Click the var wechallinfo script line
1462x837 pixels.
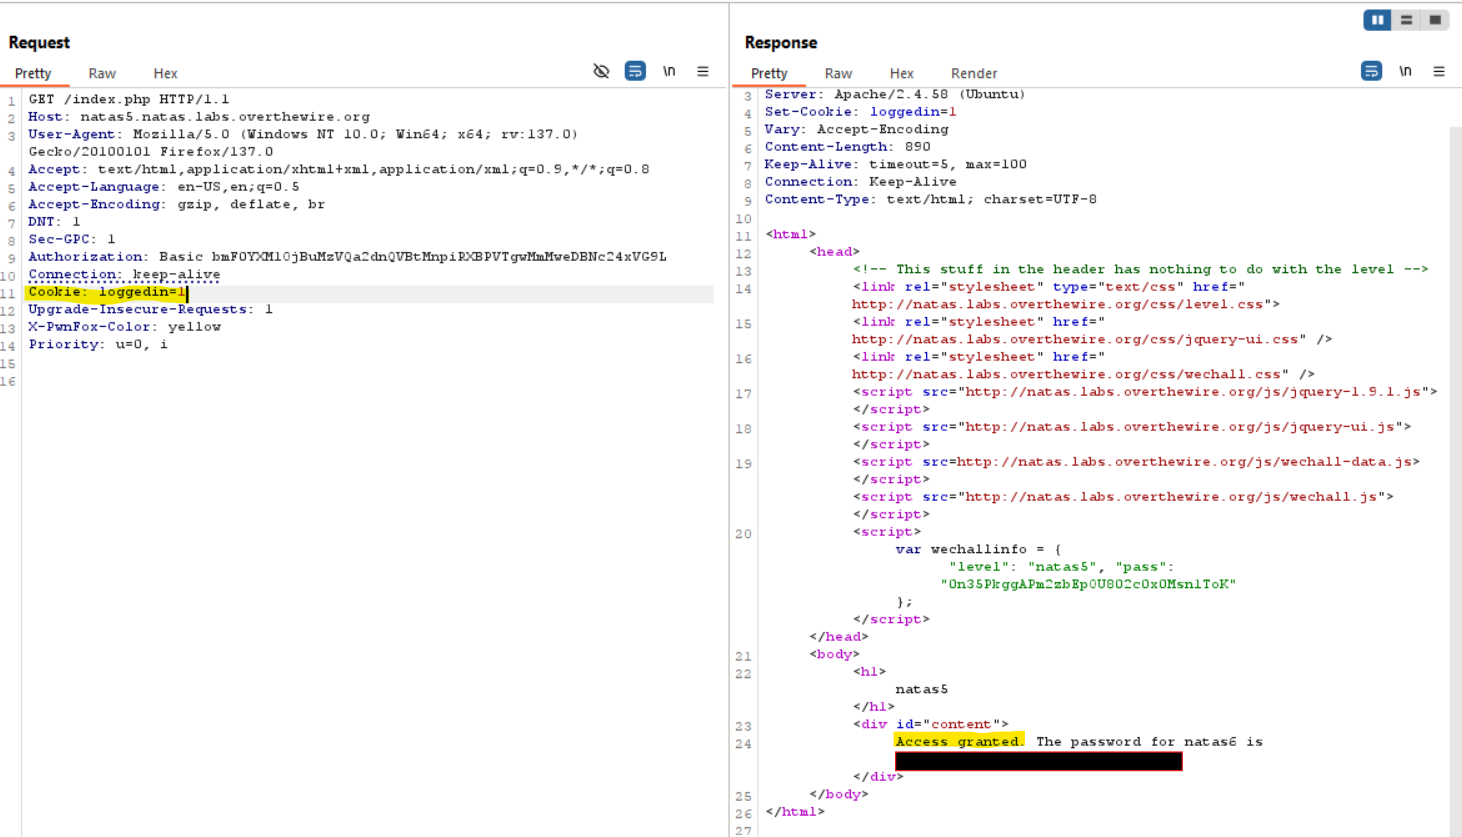pyautogui.click(x=978, y=549)
